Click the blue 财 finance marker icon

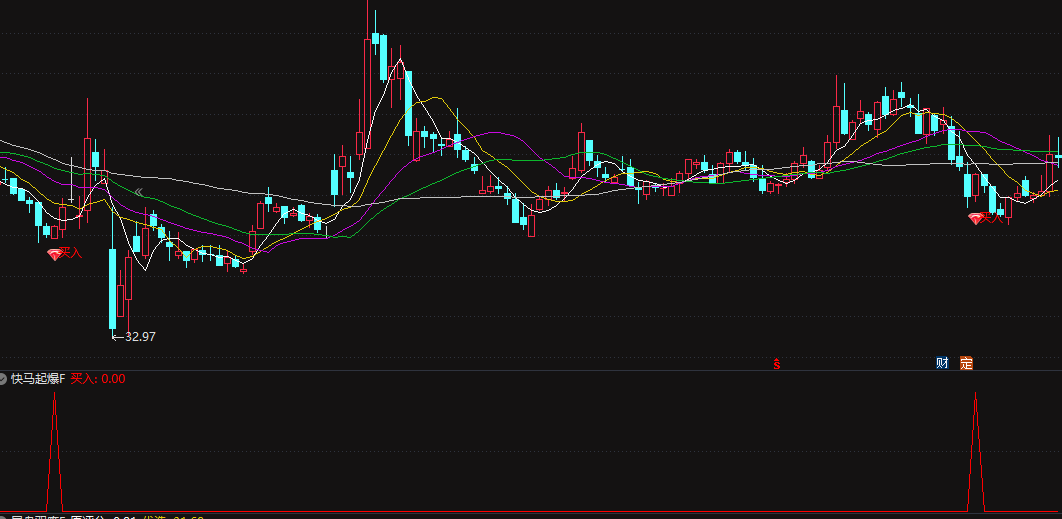tap(942, 362)
